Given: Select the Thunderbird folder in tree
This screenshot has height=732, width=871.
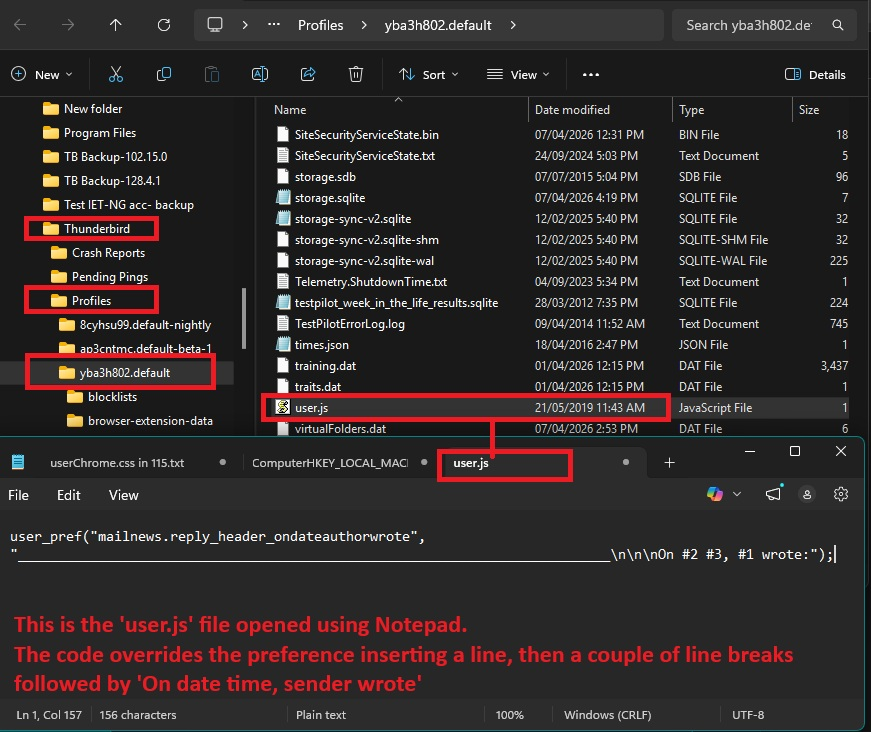Looking at the screenshot, I should coord(97,229).
